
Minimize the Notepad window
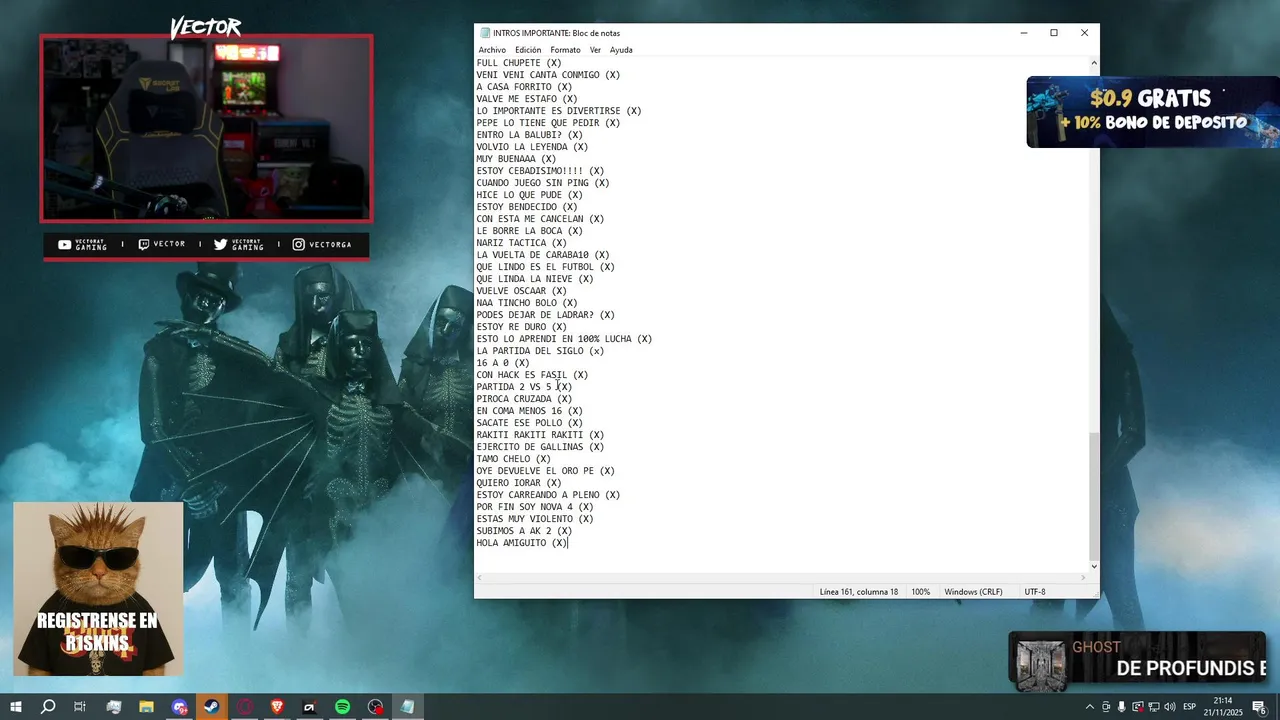[x=1023, y=33]
